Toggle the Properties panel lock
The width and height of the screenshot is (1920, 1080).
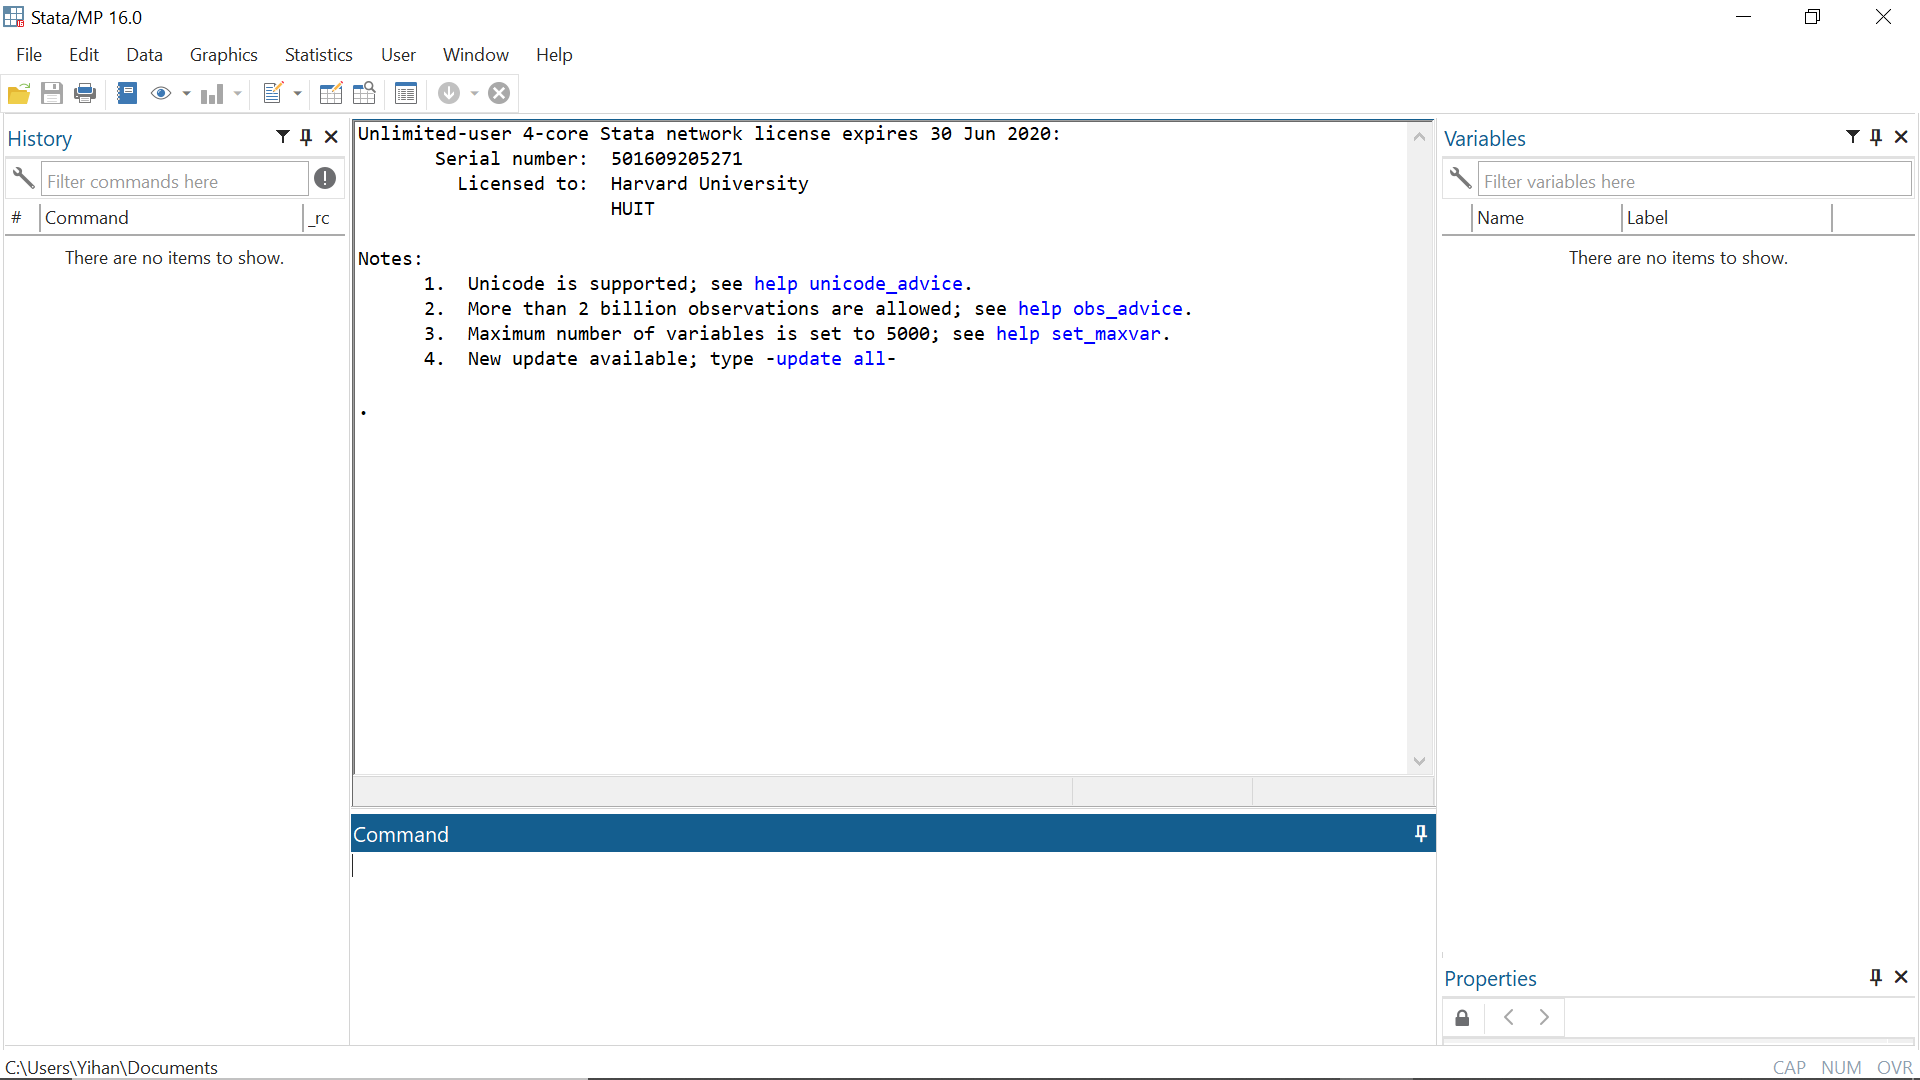(1462, 1018)
